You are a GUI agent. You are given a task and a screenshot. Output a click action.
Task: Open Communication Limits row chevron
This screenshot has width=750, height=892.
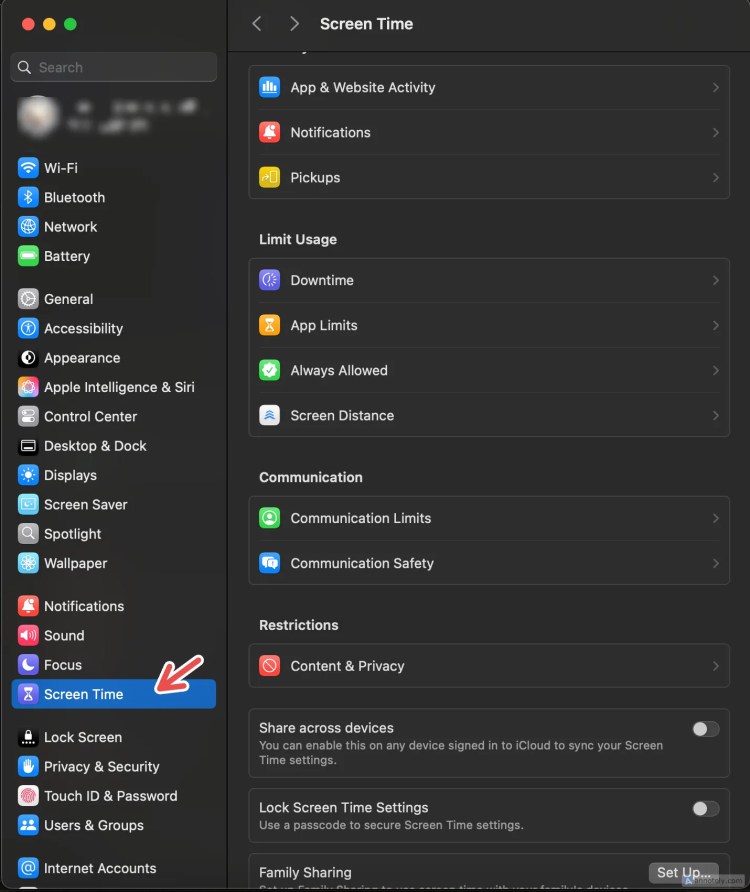click(x=715, y=518)
